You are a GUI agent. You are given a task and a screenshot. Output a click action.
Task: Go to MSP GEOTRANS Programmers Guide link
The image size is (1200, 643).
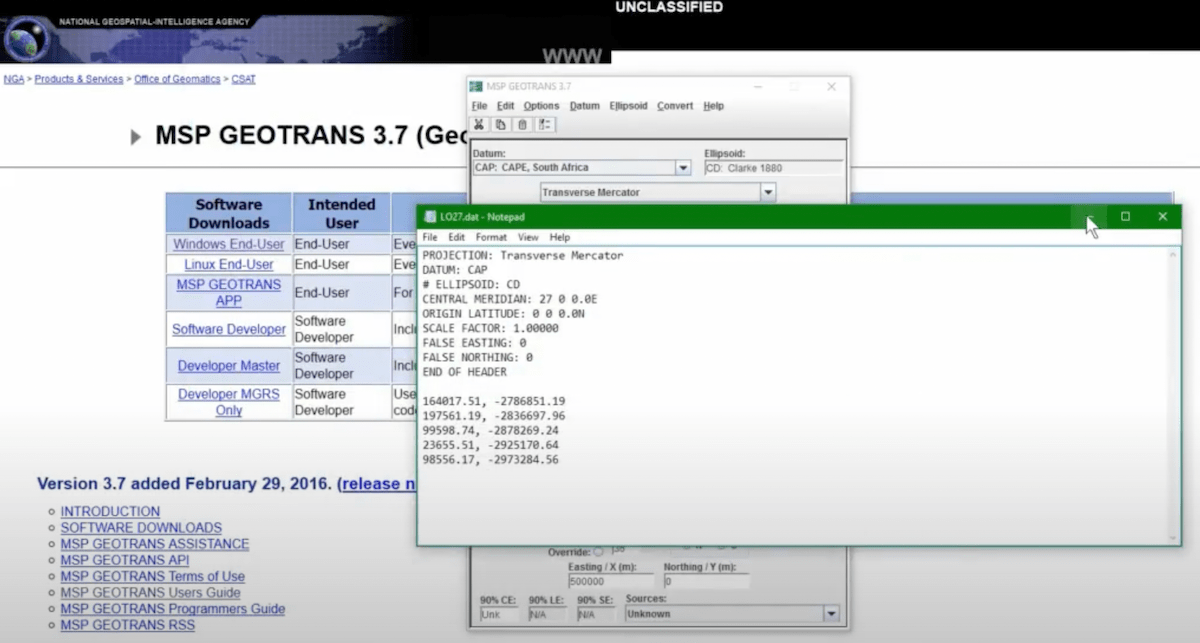pos(172,608)
